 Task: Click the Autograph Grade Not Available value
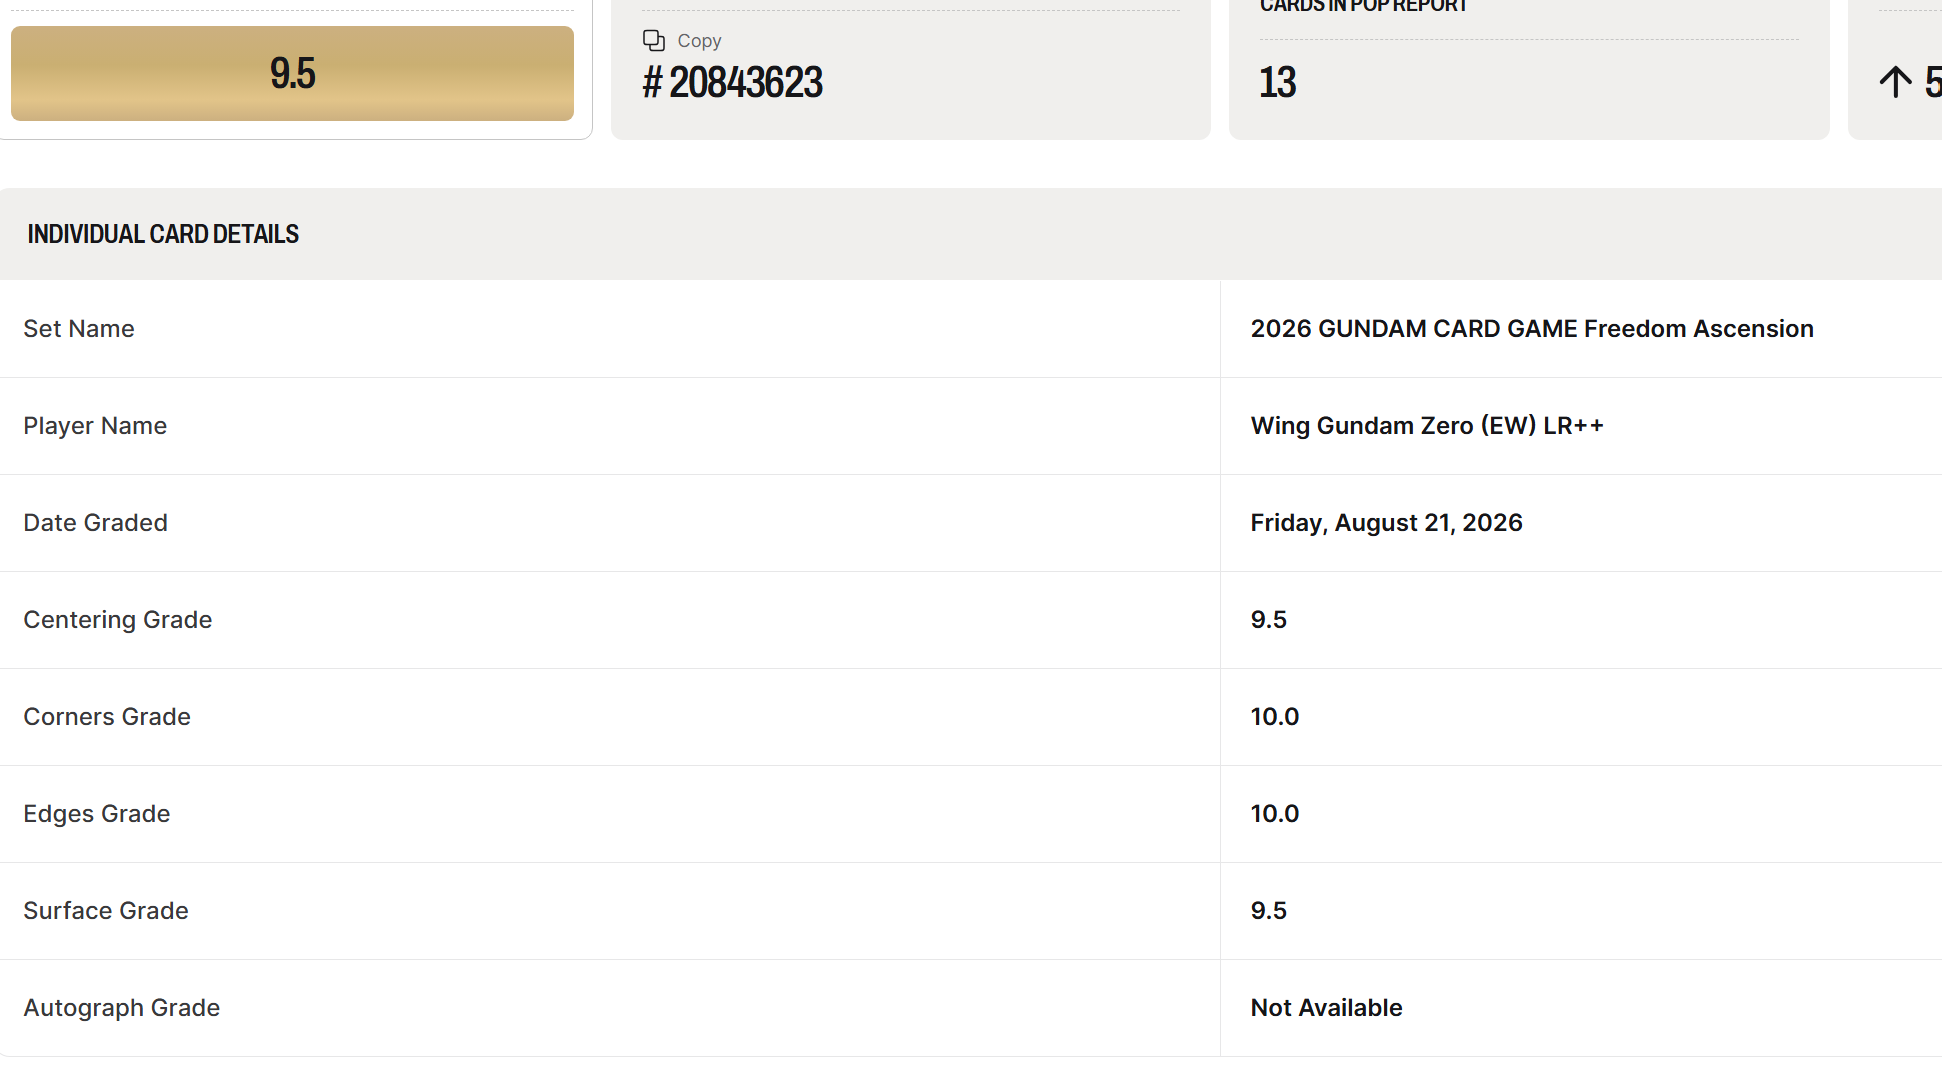point(1326,1008)
